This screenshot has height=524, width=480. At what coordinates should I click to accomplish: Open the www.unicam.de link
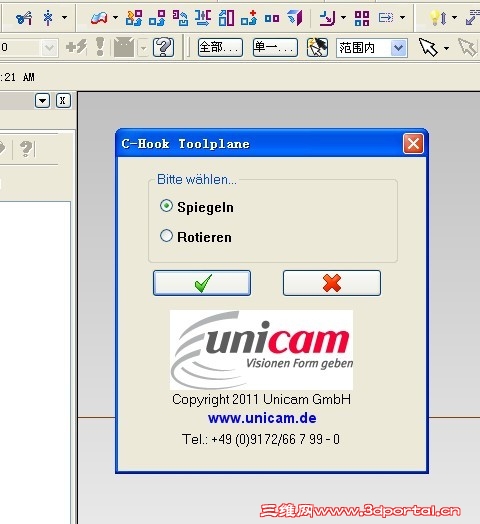click(262, 418)
